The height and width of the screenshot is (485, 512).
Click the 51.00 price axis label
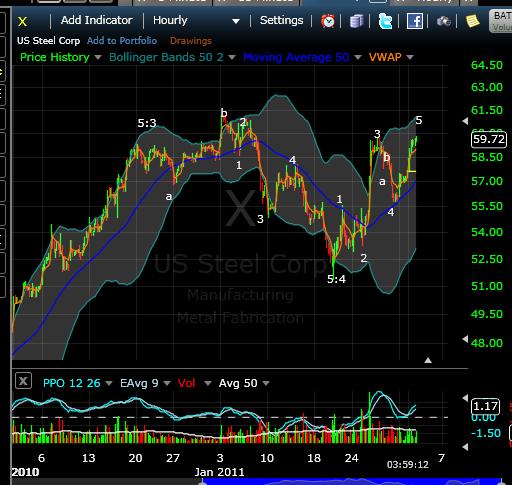click(487, 286)
